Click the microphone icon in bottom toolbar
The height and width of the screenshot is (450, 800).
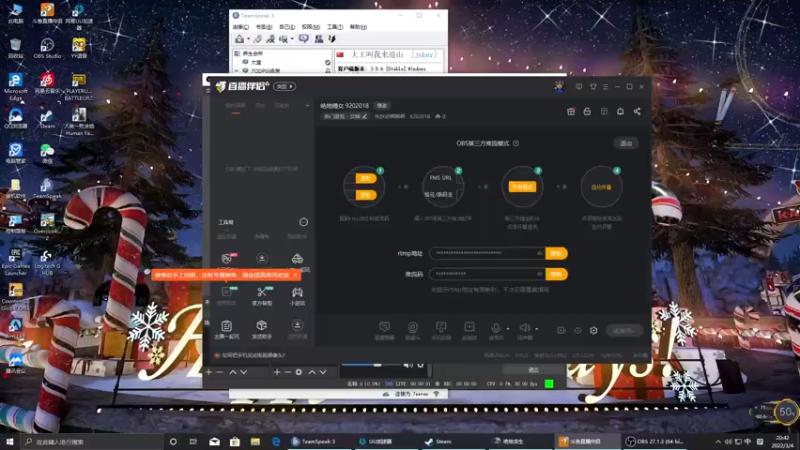[x=495, y=328]
